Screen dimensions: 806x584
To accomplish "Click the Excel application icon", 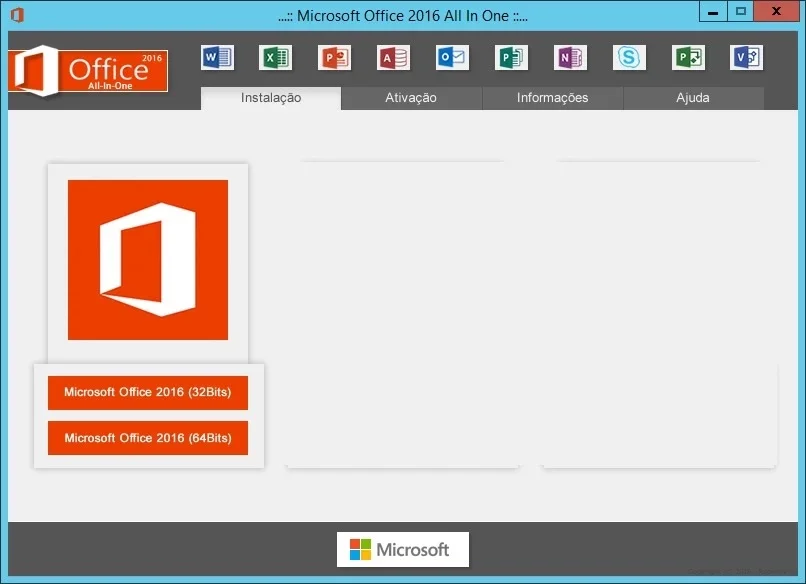I will 276,58.
